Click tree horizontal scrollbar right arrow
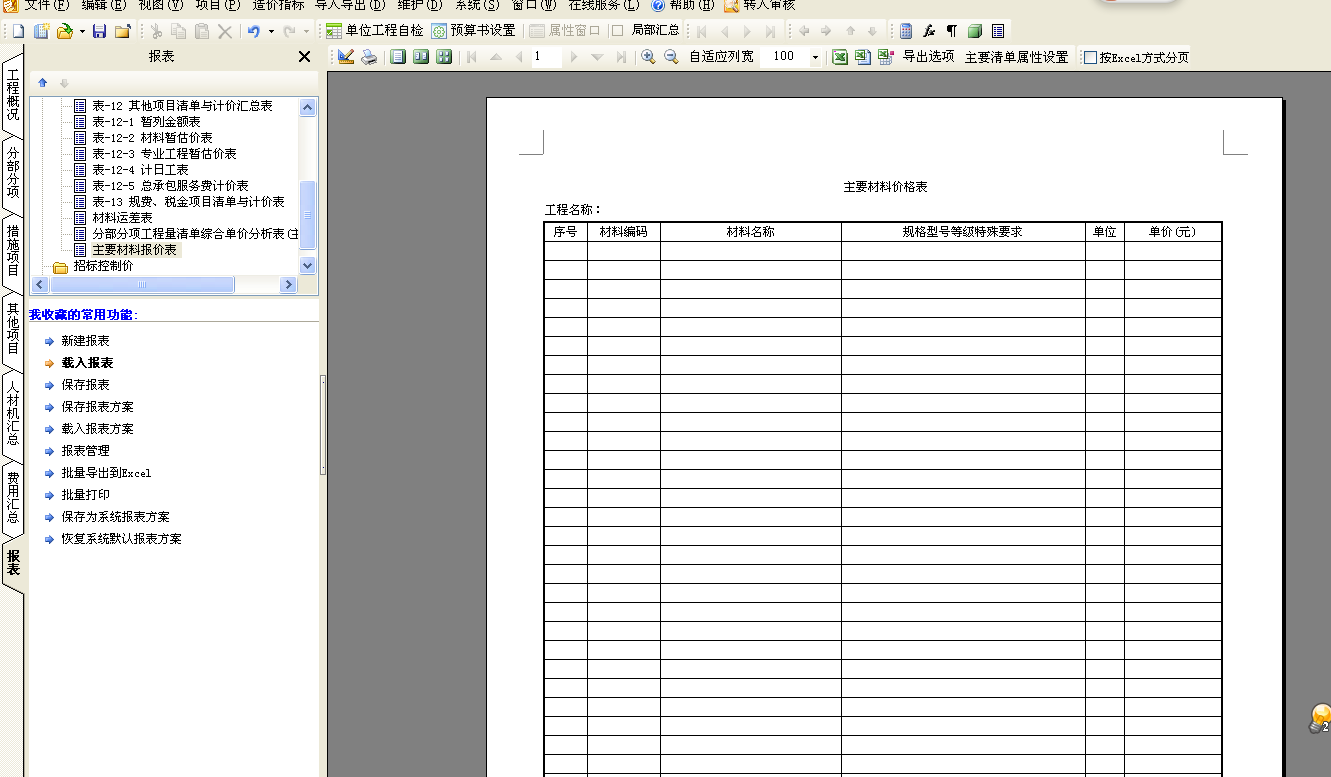This screenshot has height=777, width=1331. pos(289,285)
